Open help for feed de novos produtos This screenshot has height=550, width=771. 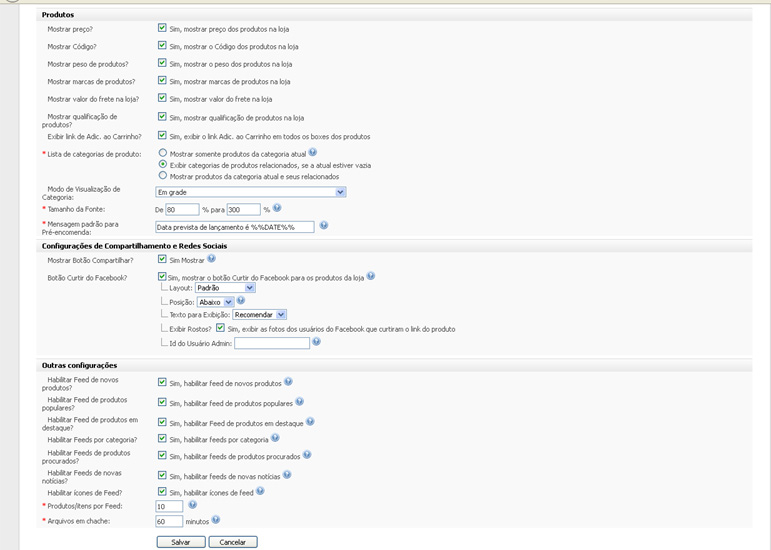[288, 381]
